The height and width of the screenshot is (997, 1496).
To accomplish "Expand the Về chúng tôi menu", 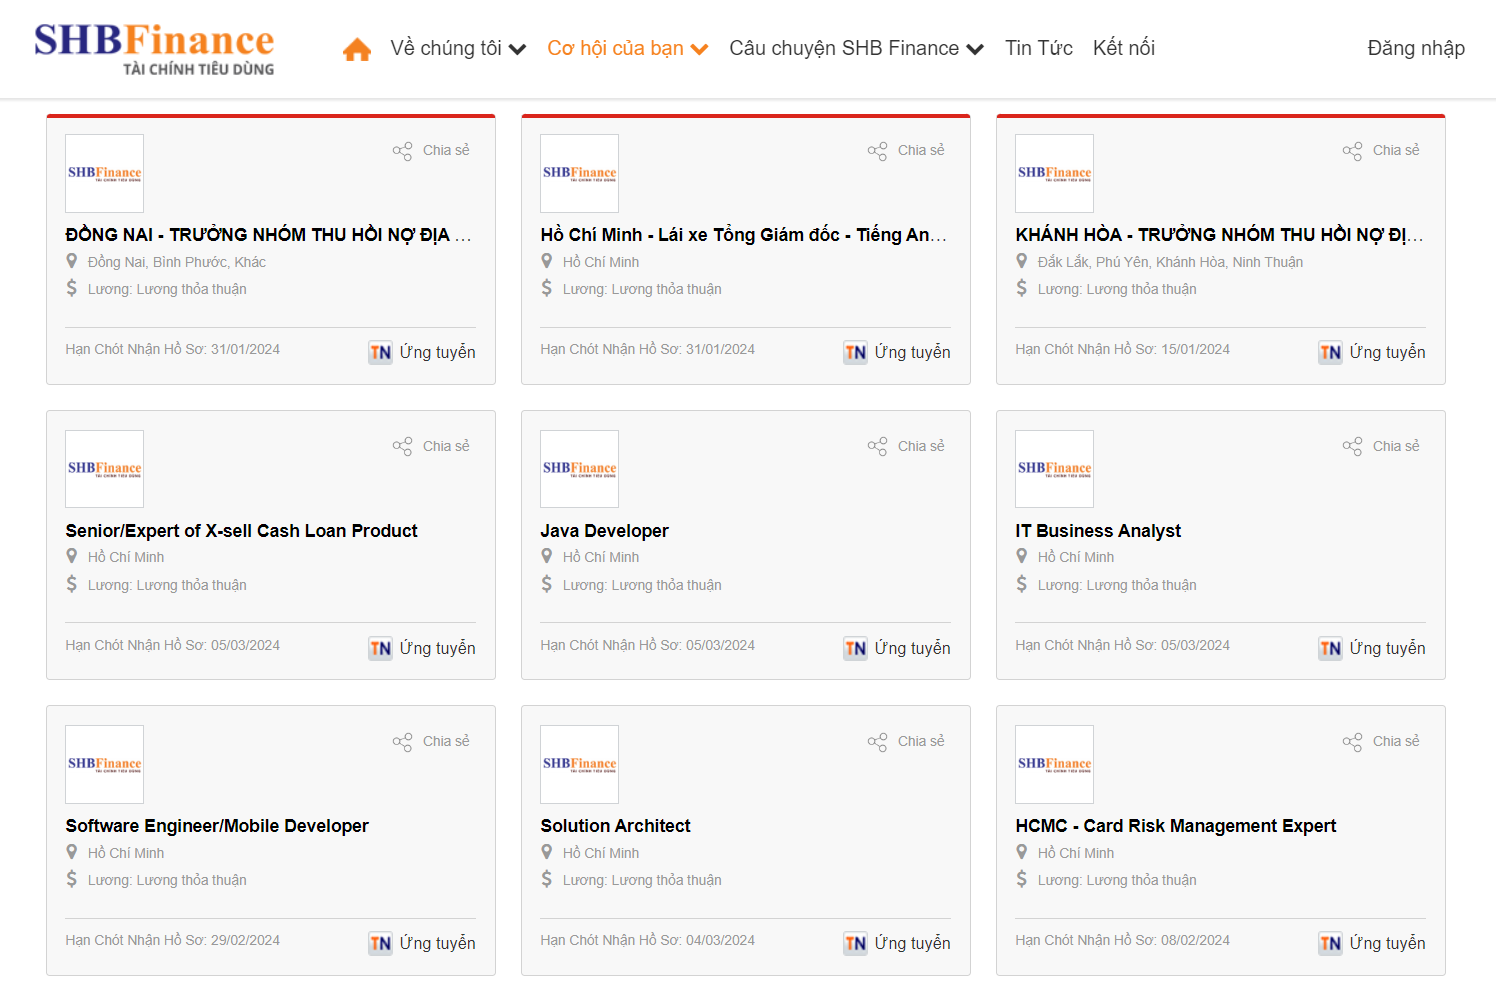I will (x=458, y=48).
